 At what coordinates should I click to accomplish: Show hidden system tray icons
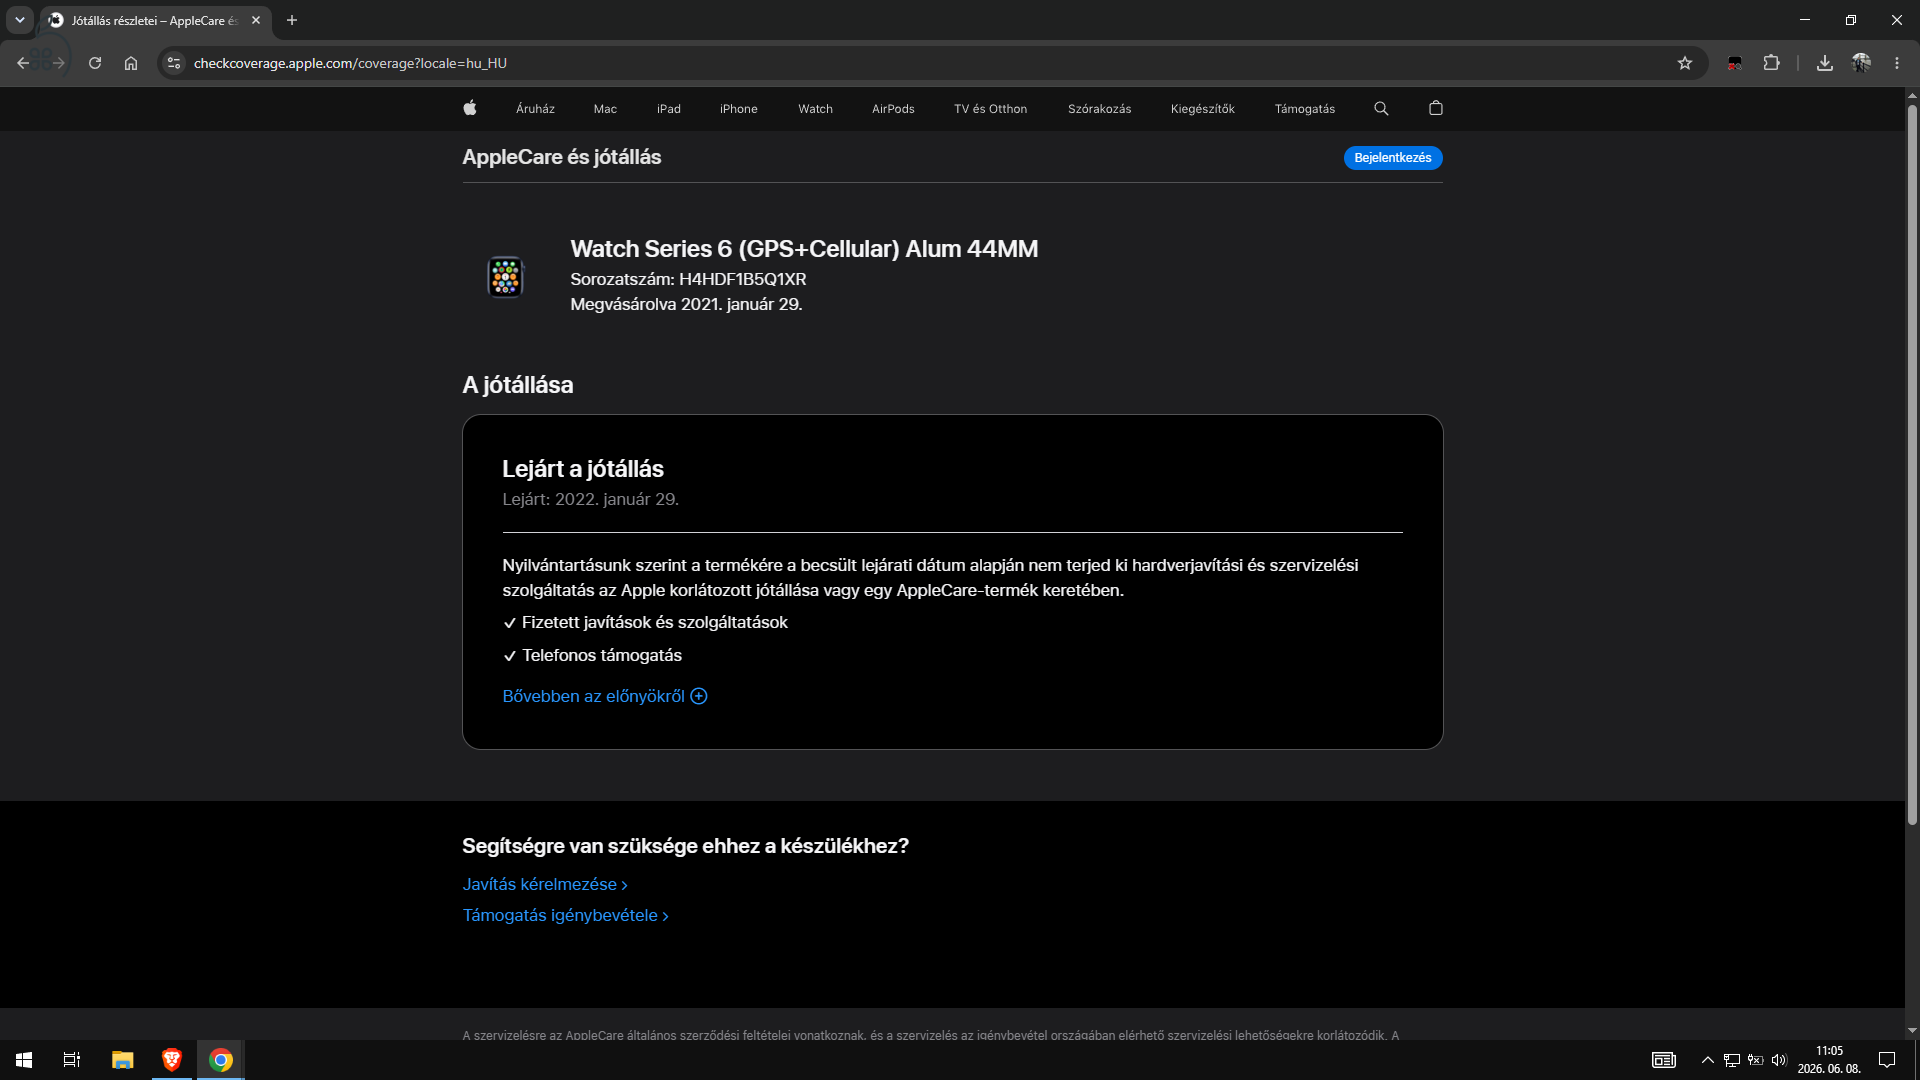tap(1708, 1060)
